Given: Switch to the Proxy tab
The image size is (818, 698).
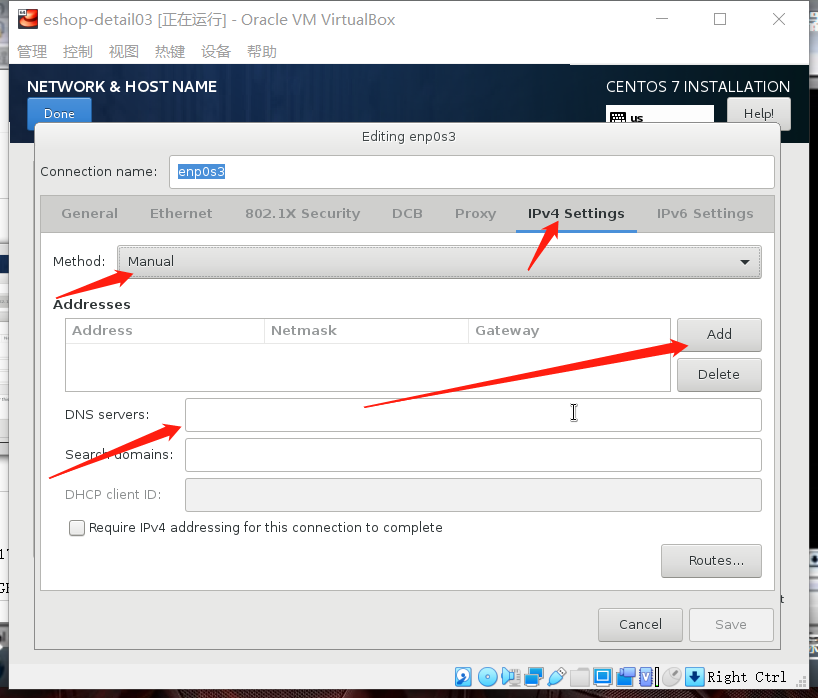Looking at the screenshot, I should 475,213.
